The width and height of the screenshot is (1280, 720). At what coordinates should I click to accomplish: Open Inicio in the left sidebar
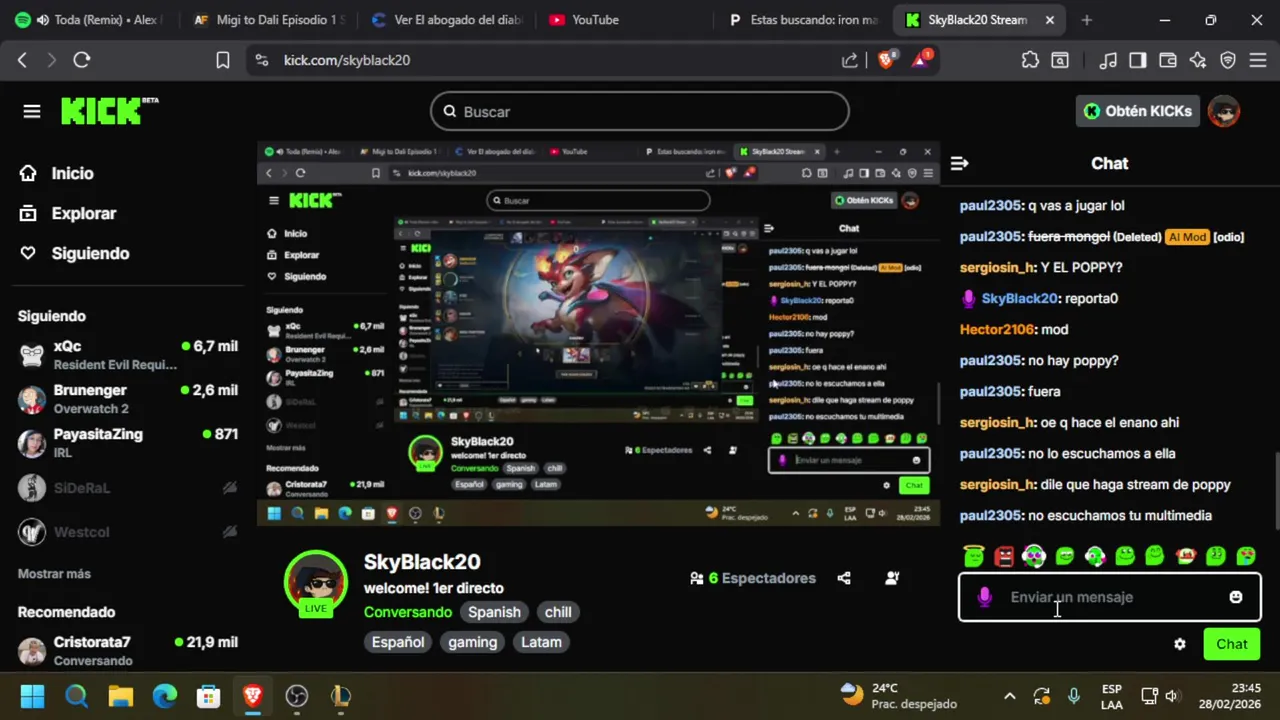72,173
